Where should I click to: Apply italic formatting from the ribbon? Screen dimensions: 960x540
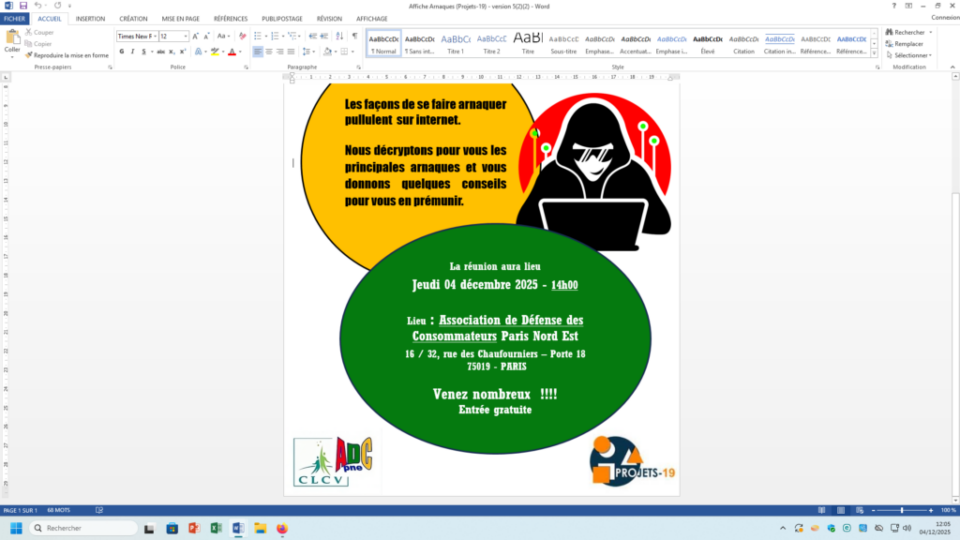(x=133, y=51)
